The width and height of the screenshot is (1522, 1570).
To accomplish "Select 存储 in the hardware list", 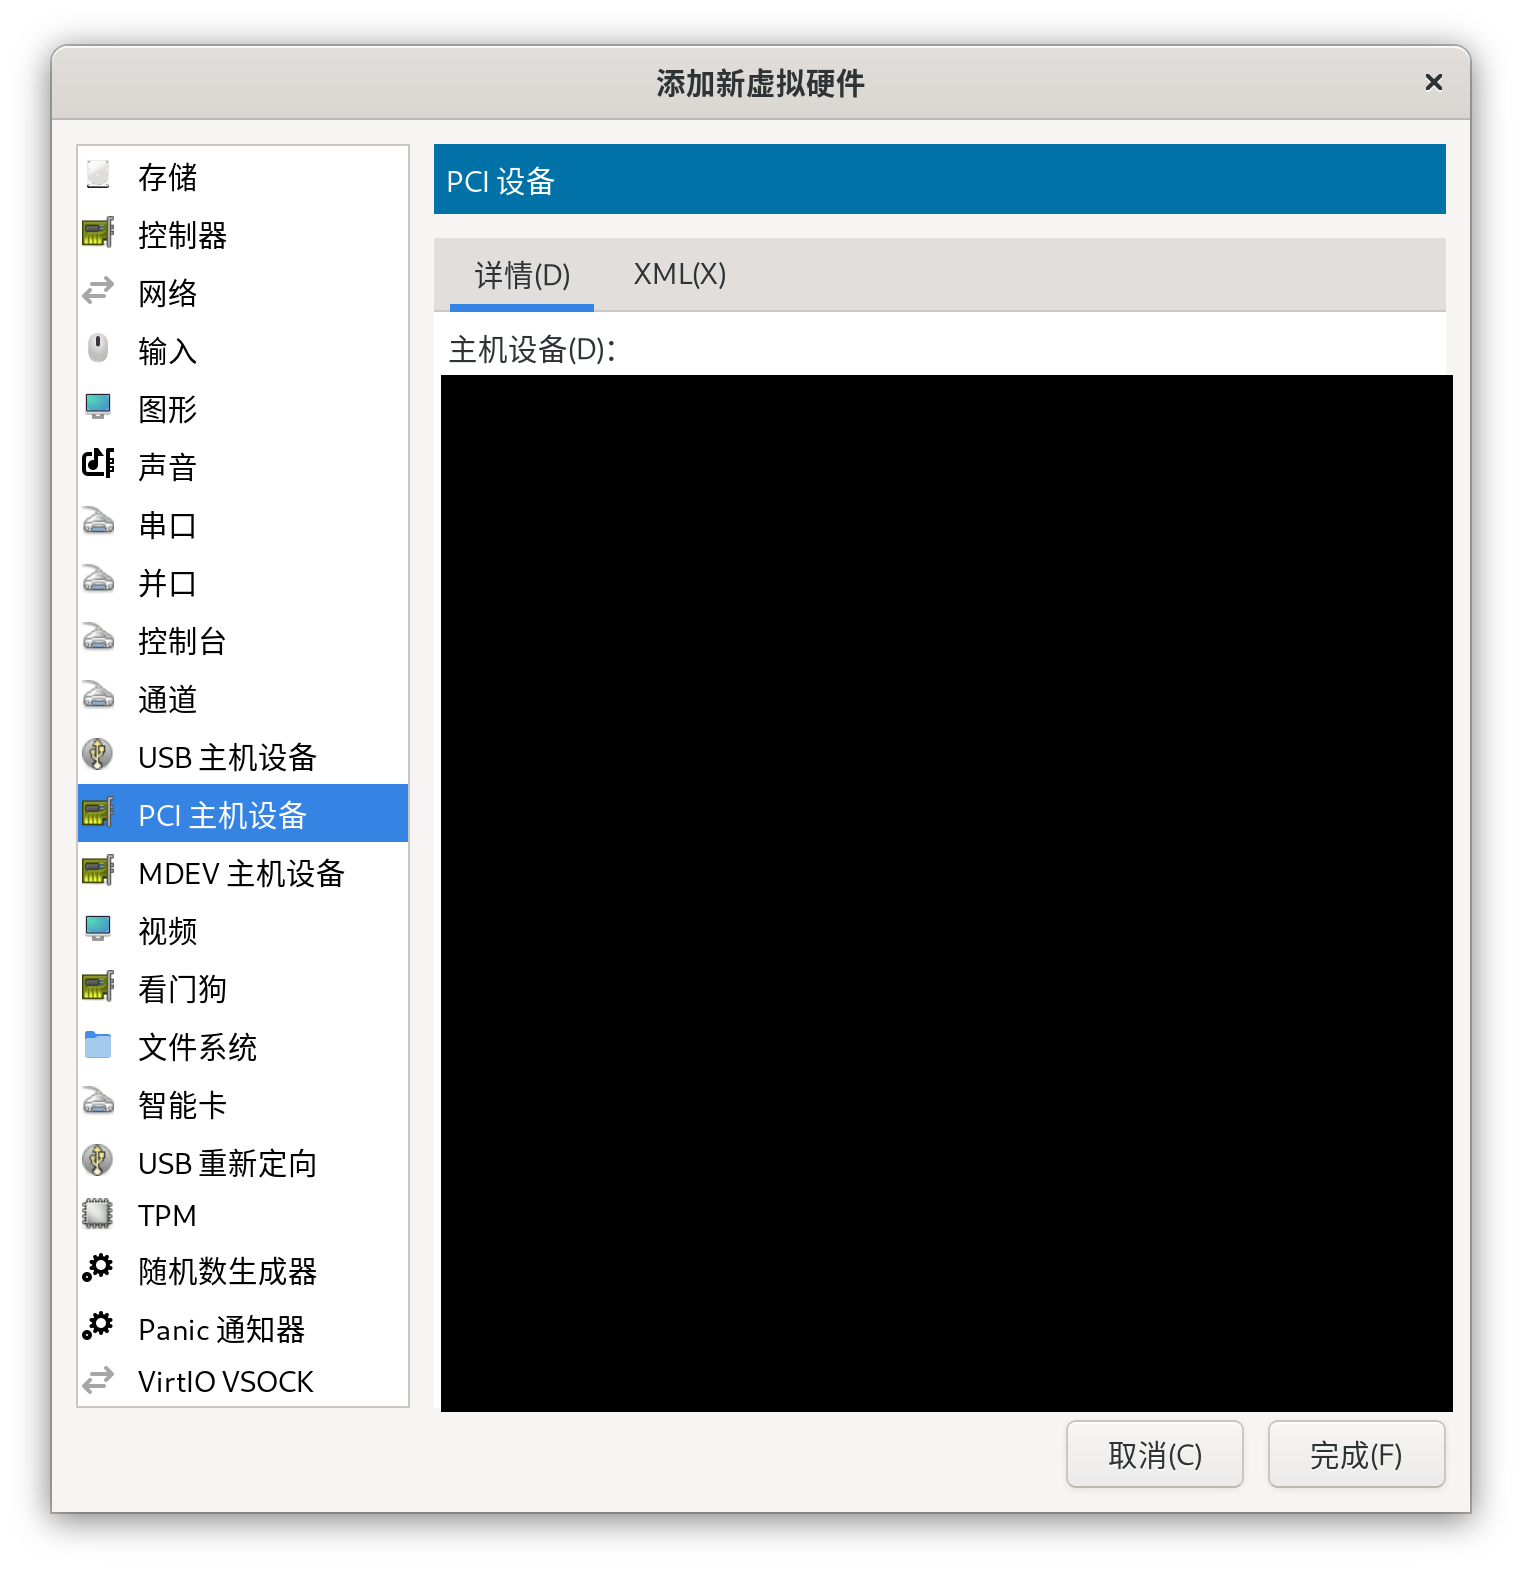I will (x=243, y=177).
